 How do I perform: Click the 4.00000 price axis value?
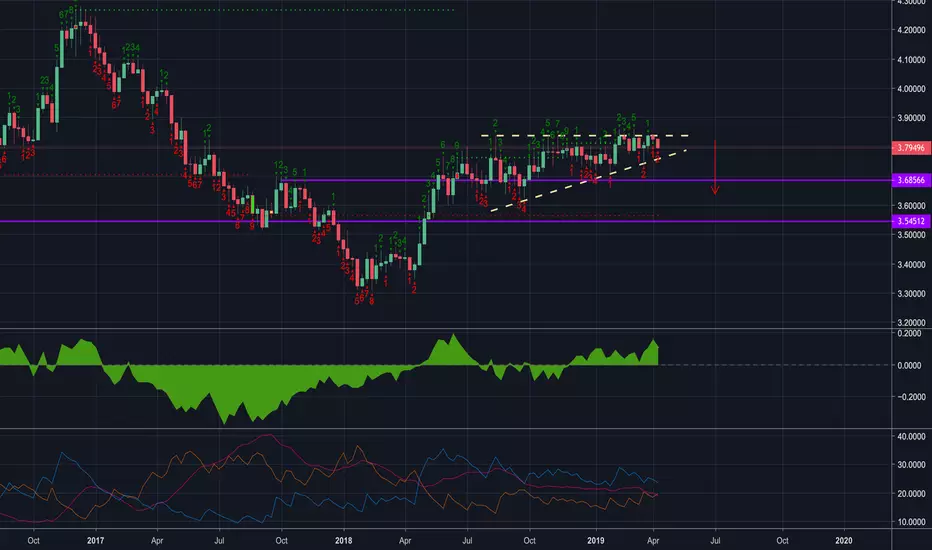pyautogui.click(x=911, y=89)
